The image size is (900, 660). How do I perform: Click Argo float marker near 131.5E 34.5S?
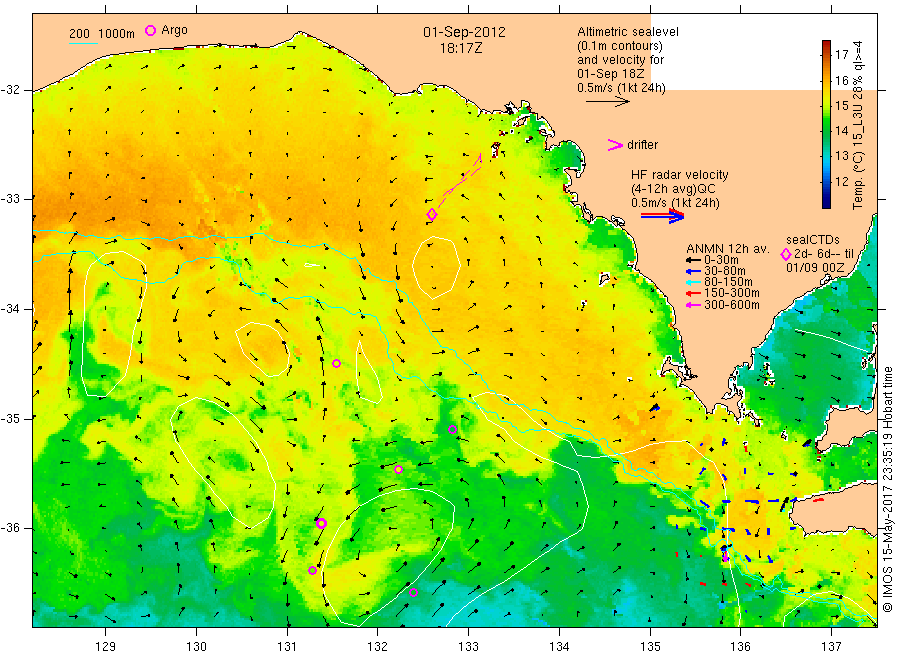point(336,363)
